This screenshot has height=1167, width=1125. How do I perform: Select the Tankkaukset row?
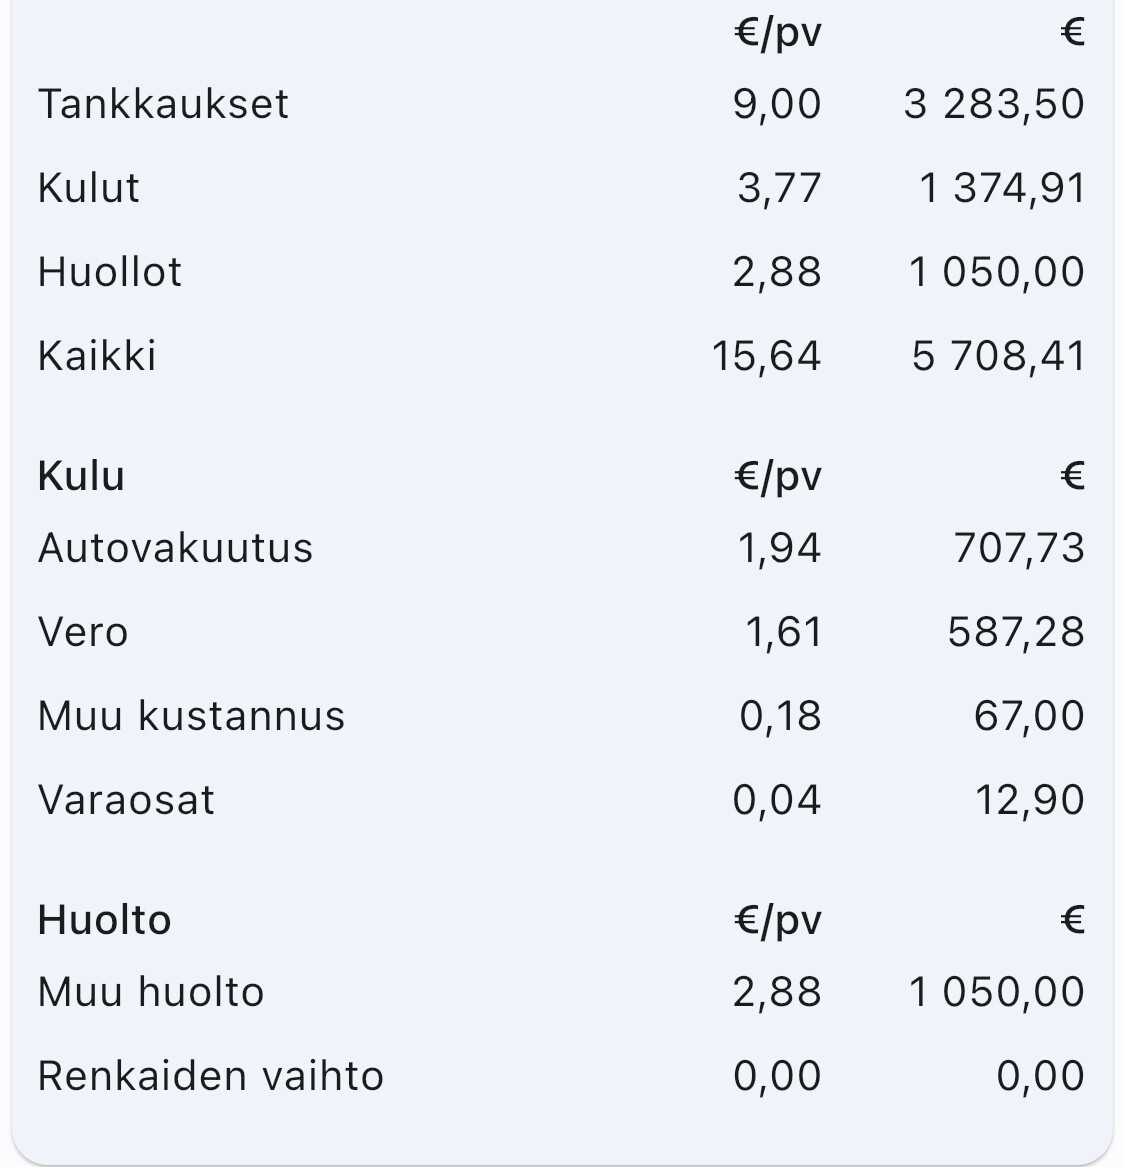pyautogui.click(x=562, y=103)
